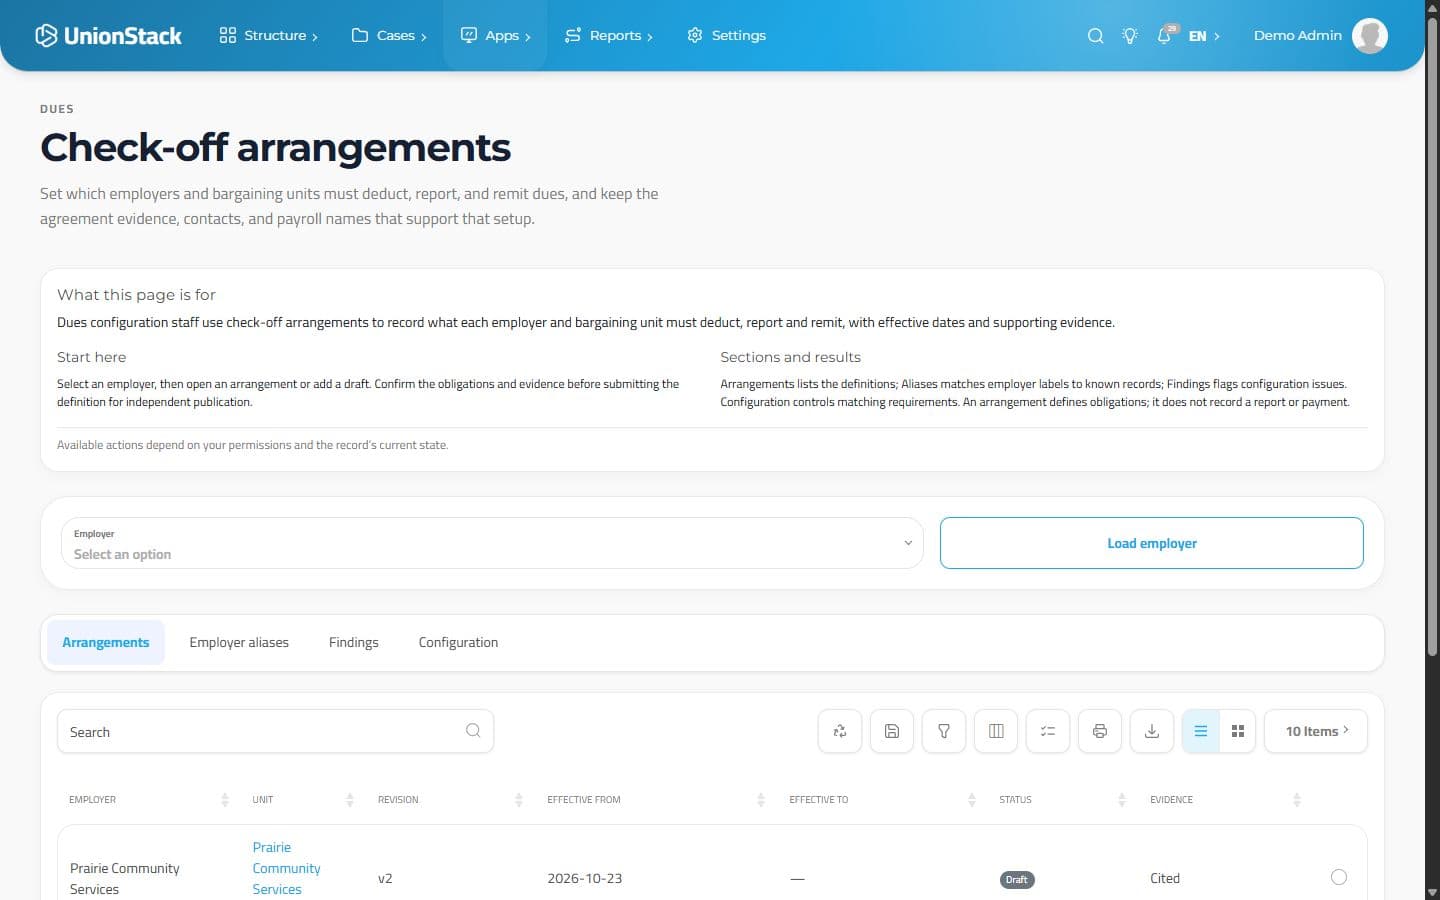The image size is (1440, 900).
Task: Open the Findings tab
Action: point(354,642)
